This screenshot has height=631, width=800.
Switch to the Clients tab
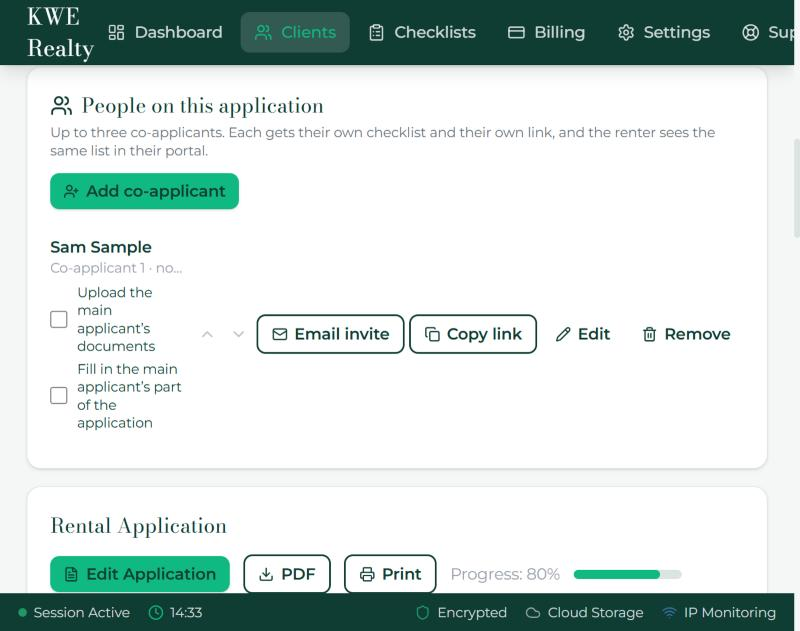[295, 32]
